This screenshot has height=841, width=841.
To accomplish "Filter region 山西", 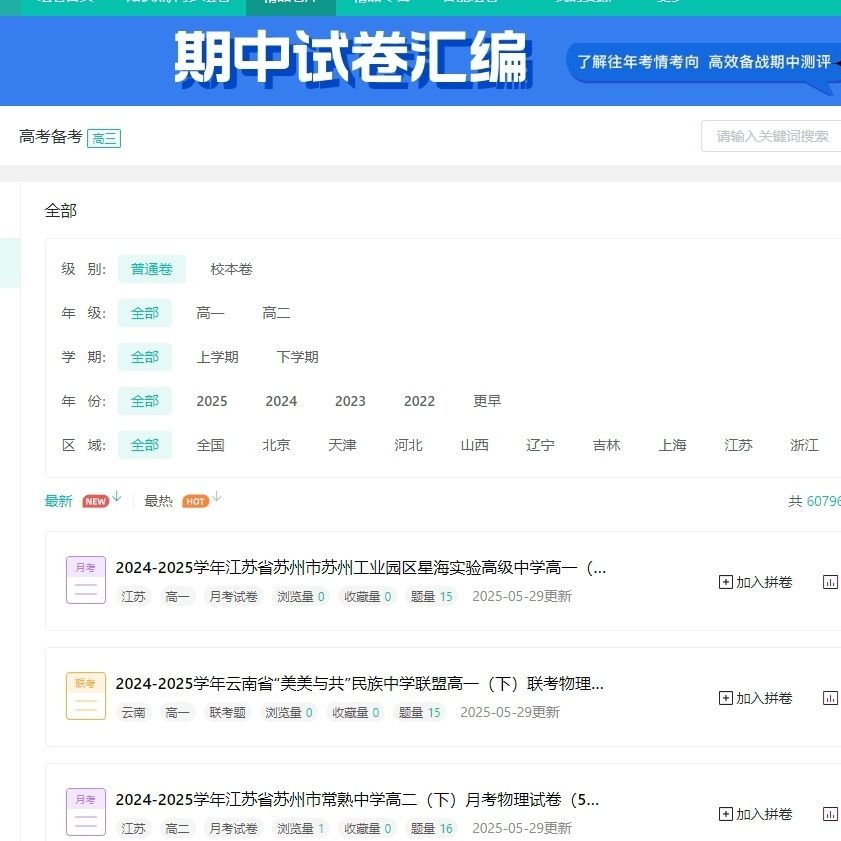I will click(475, 445).
